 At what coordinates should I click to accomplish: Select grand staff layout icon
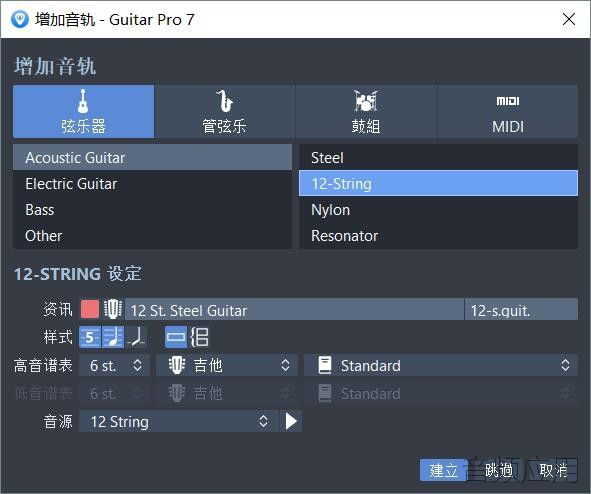click(199, 337)
